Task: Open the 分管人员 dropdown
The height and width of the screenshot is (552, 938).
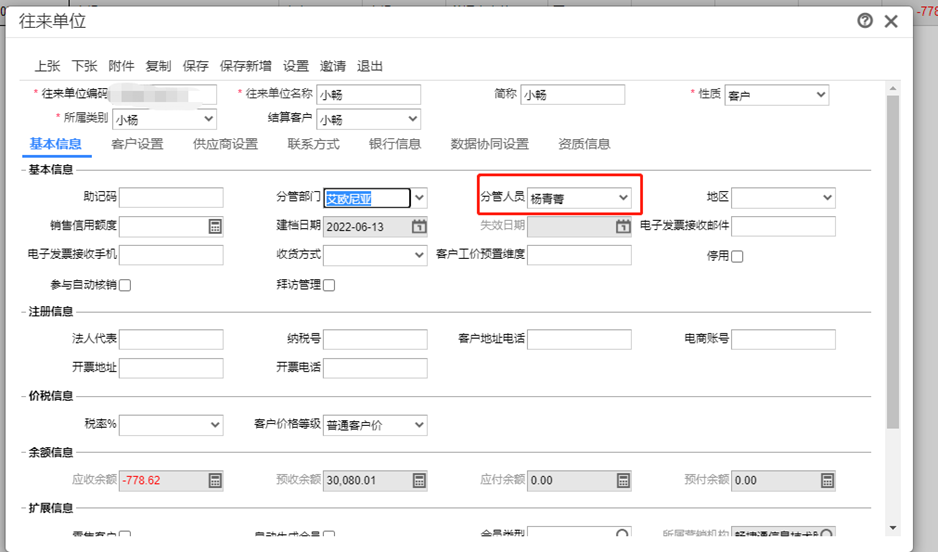Action: pyautogui.click(x=623, y=197)
